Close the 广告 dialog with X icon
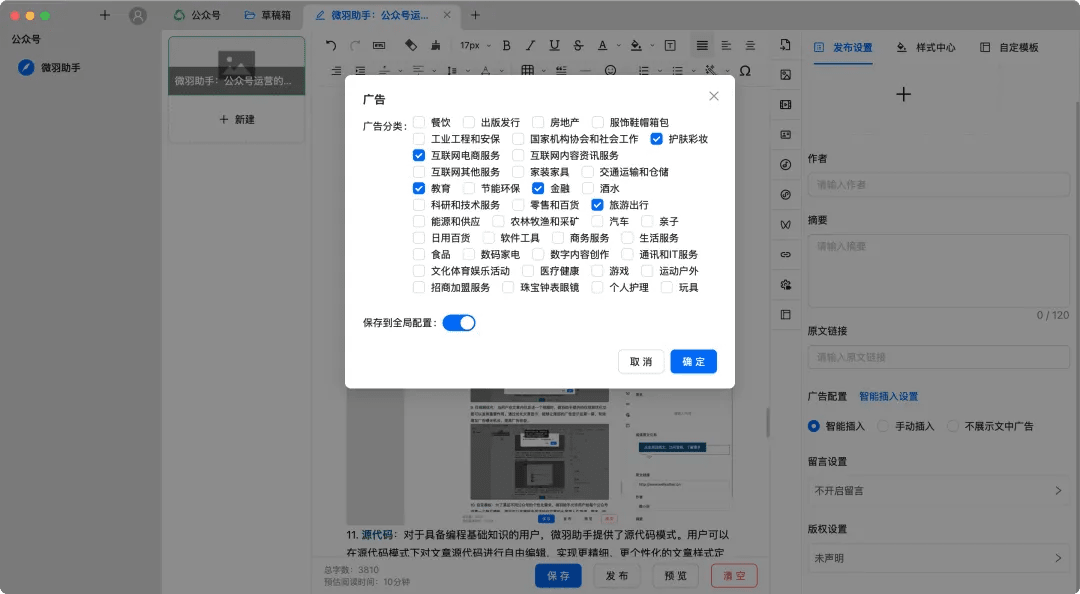The width and height of the screenshot is (1080, 594). [713, 96]
